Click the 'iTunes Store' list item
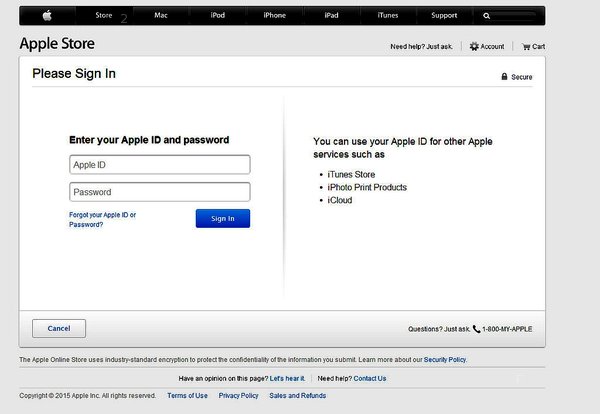The height and width of the screenshot is (414, 600). (x=351, y=174)
